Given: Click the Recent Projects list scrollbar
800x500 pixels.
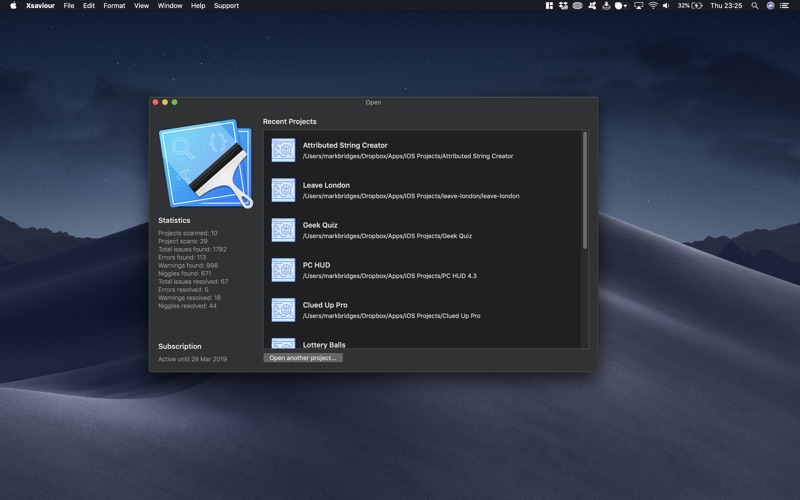Looking at the screenshot, I should tap(584, 190).
